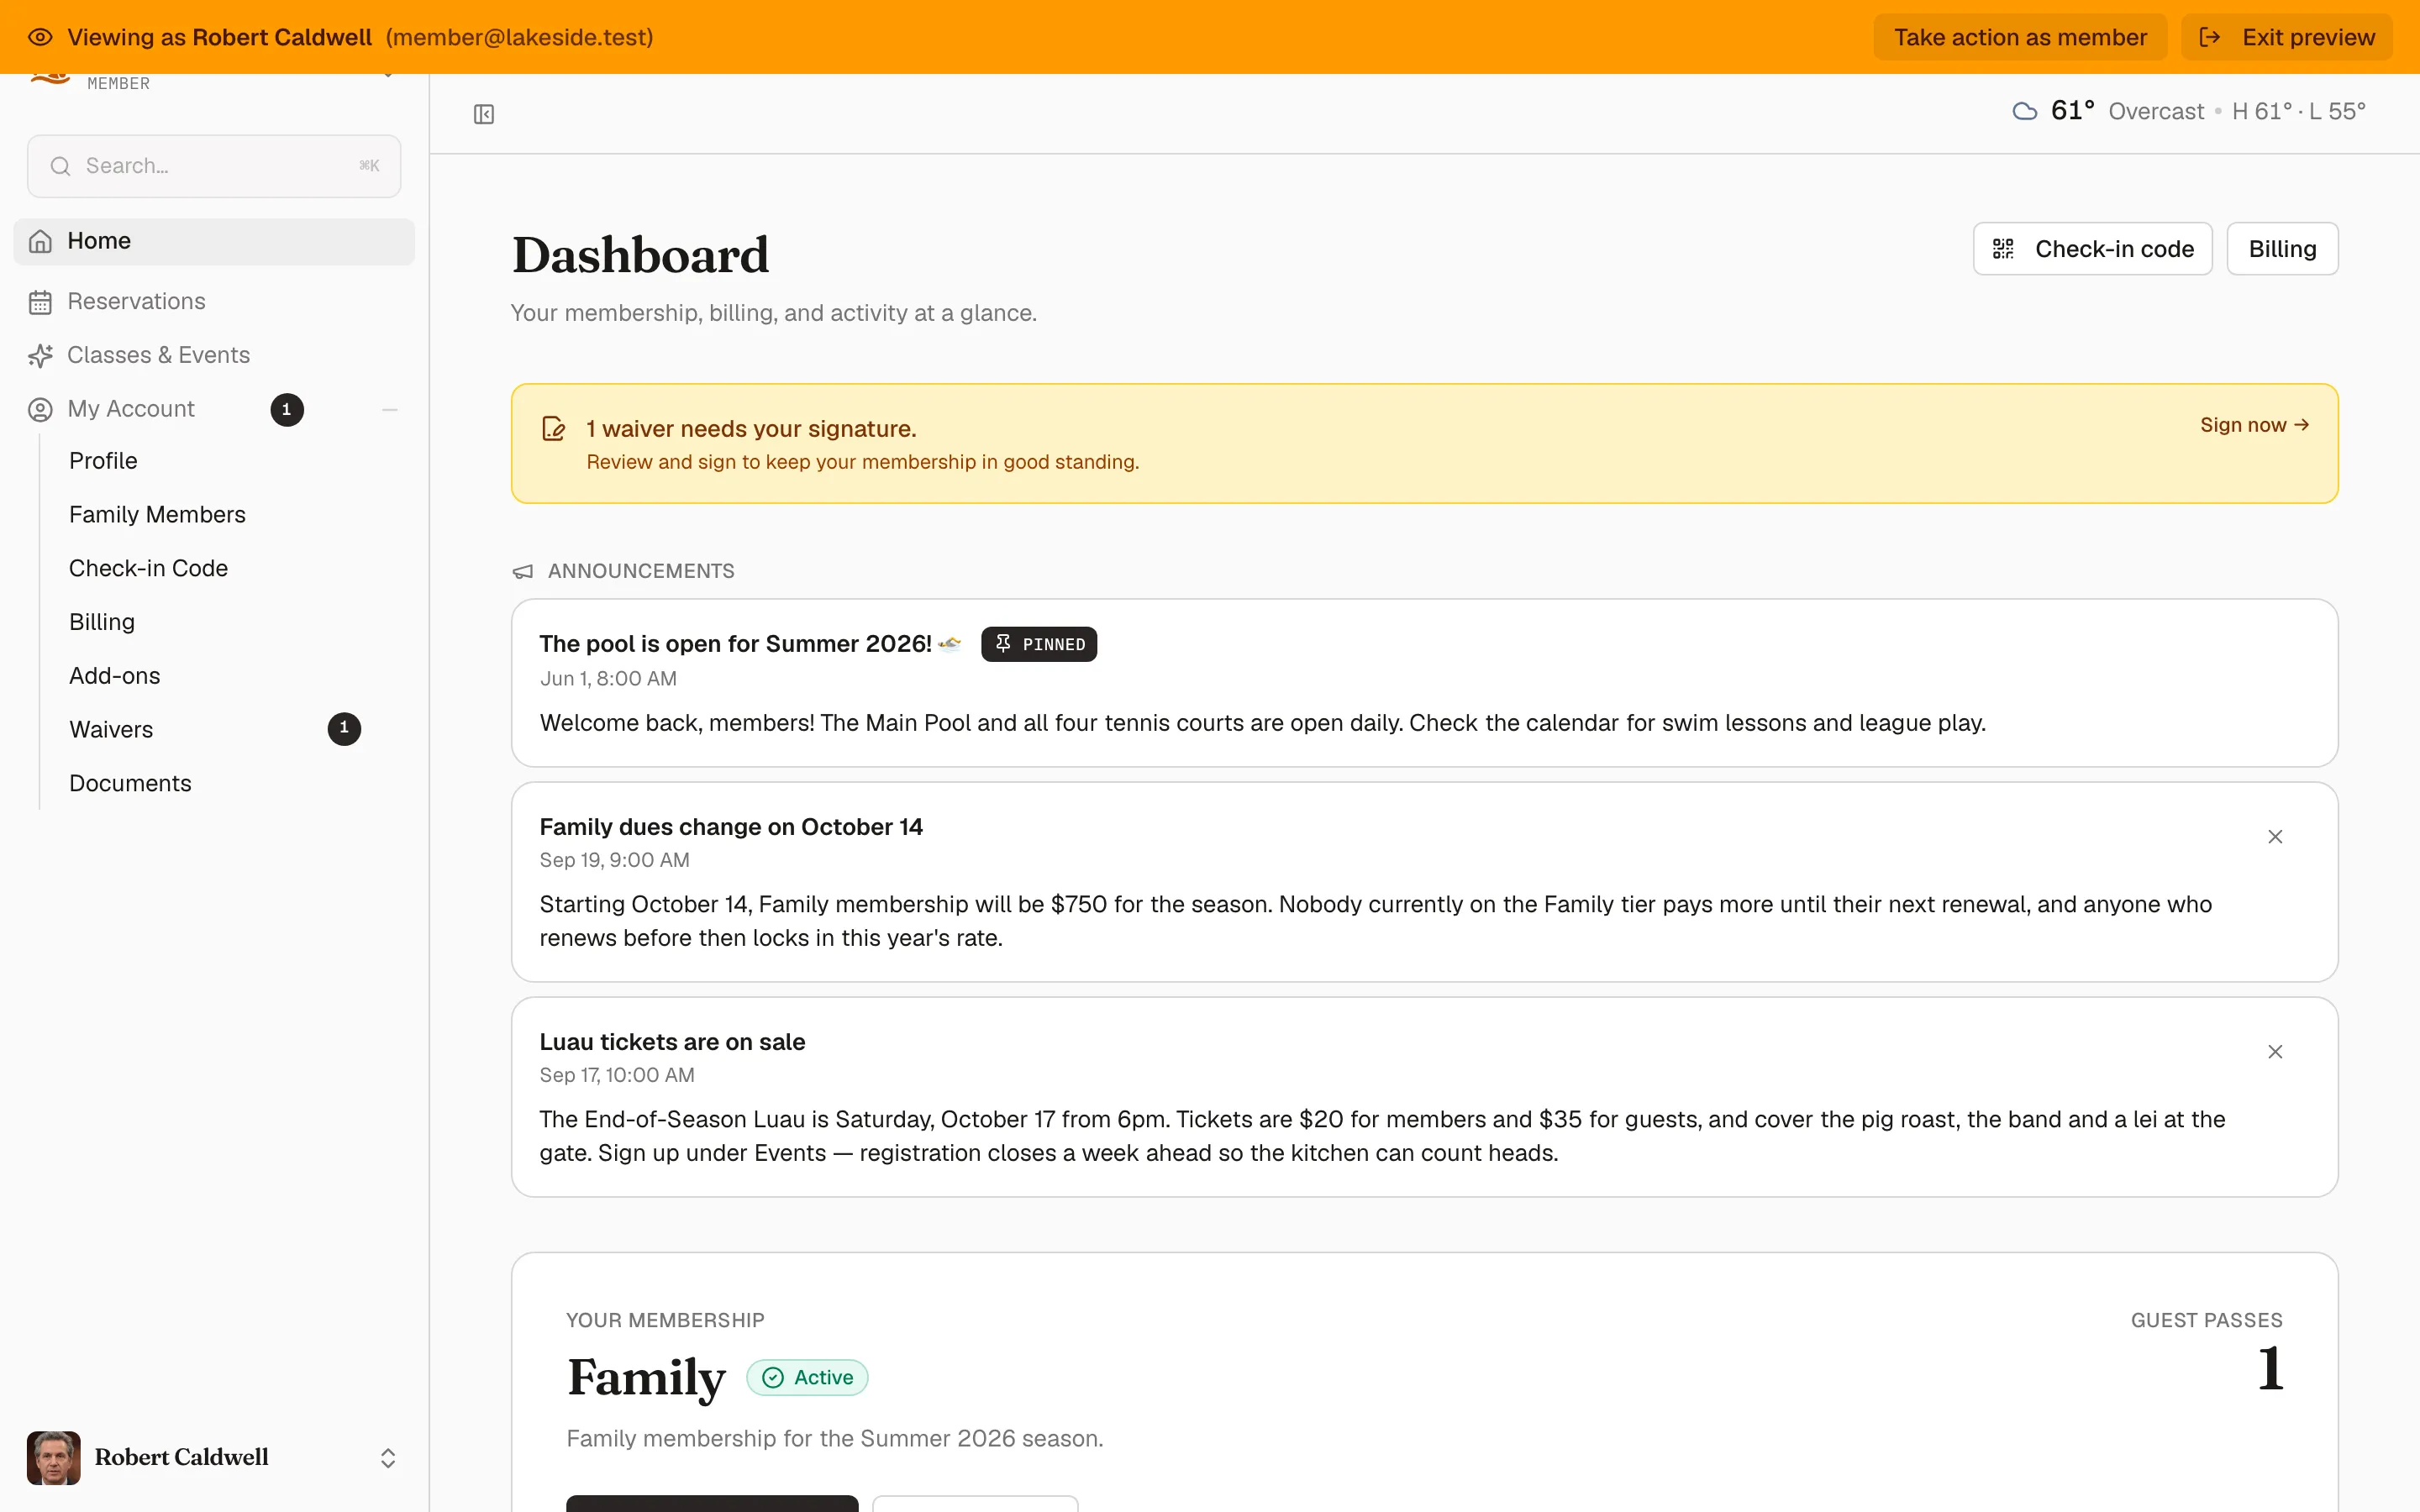This screenshot has width=2420, height=1512.
Task: Click the cloud weather icon
Action: (2024, 111)
